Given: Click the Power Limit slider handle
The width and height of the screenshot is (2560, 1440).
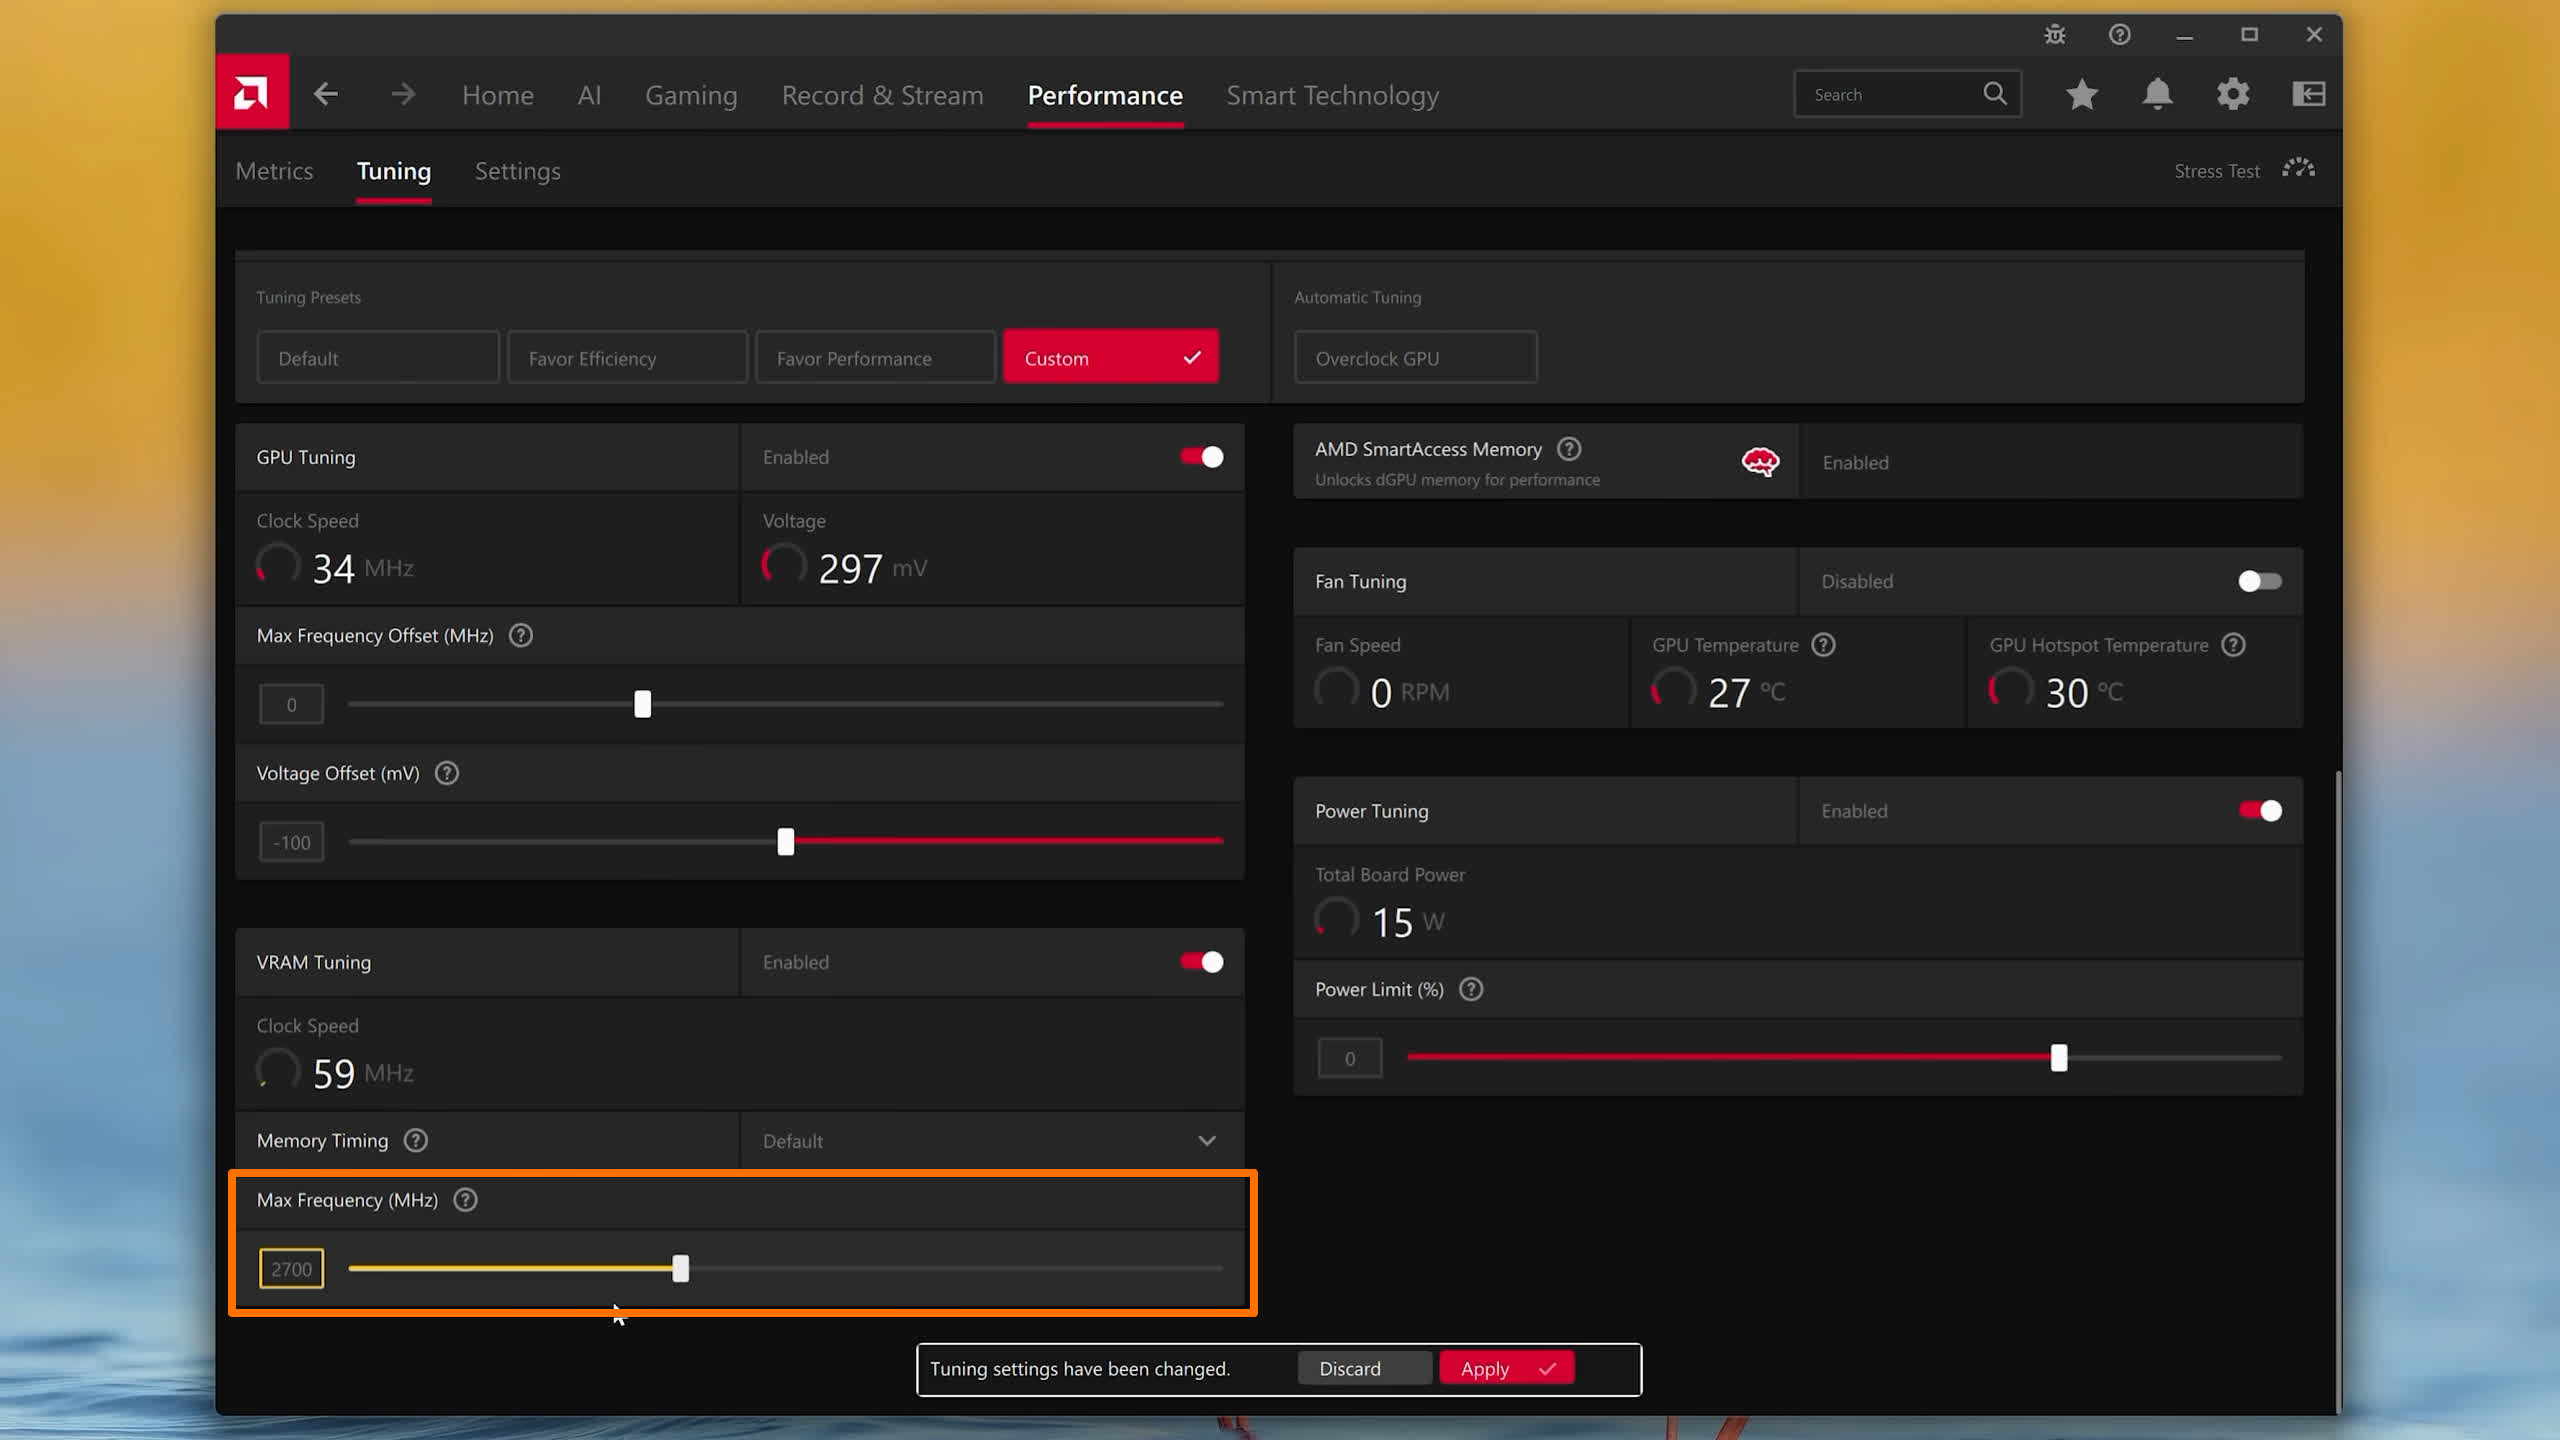Looking at the screenshot, I should point(2059,1058).
